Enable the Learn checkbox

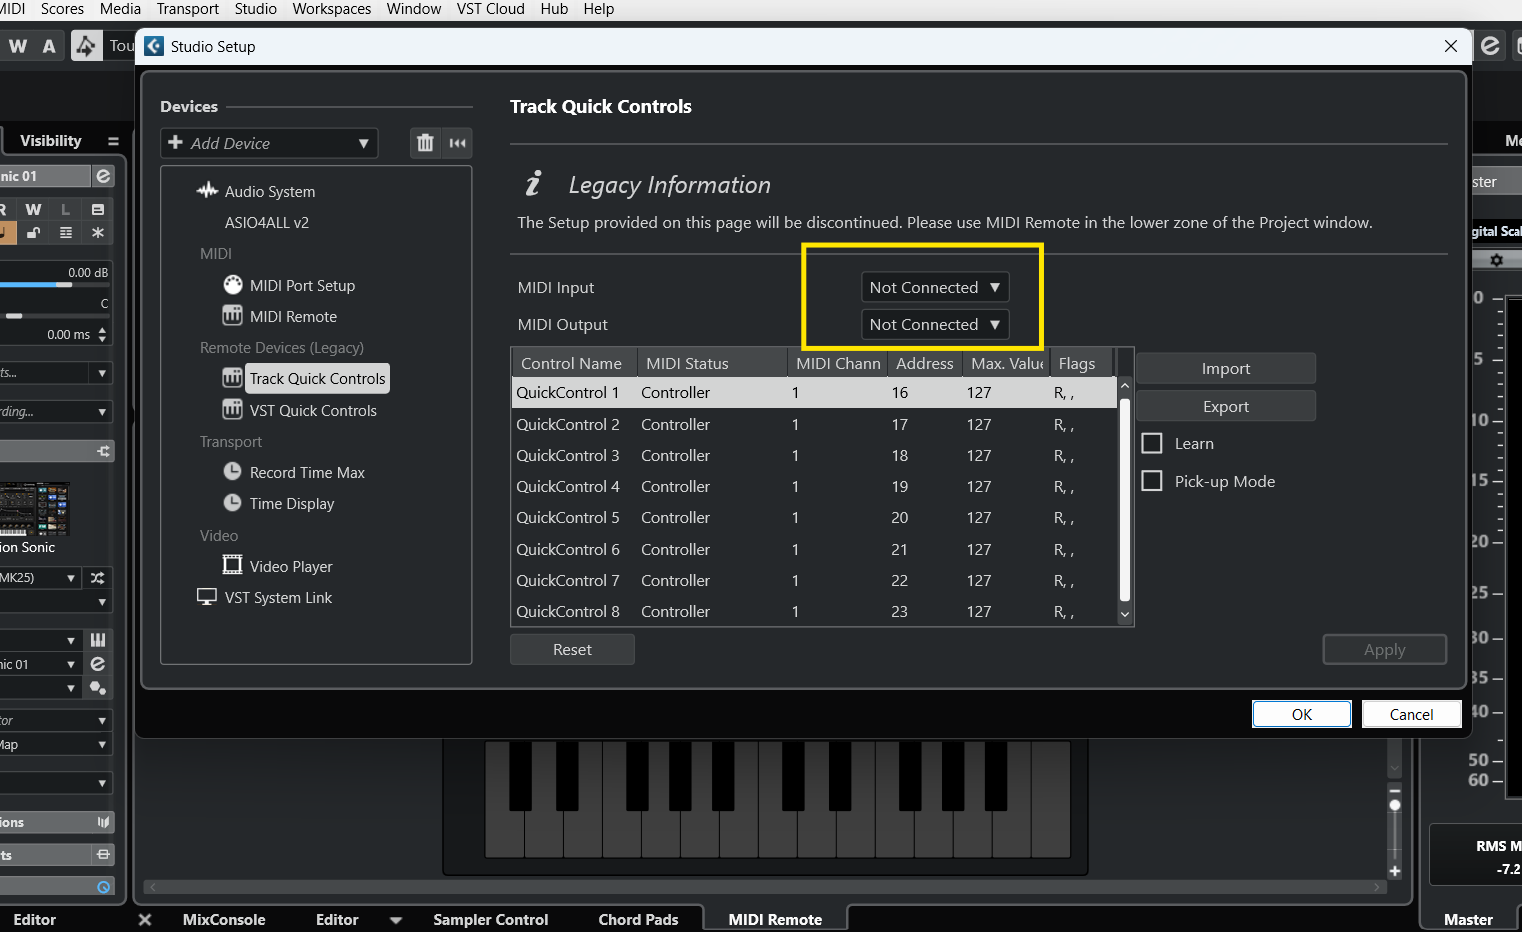coord(1152,443)
